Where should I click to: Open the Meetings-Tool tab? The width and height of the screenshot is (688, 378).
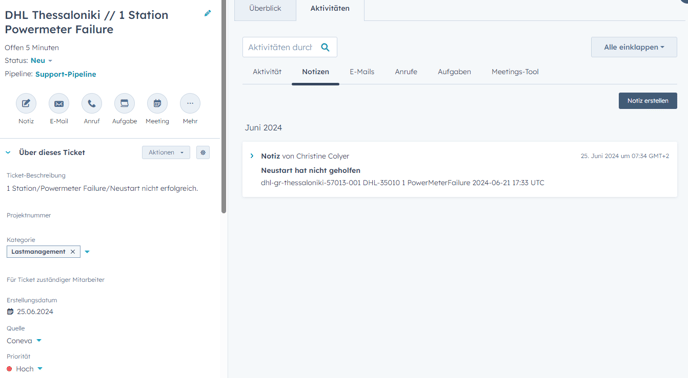tap(515, 72)
